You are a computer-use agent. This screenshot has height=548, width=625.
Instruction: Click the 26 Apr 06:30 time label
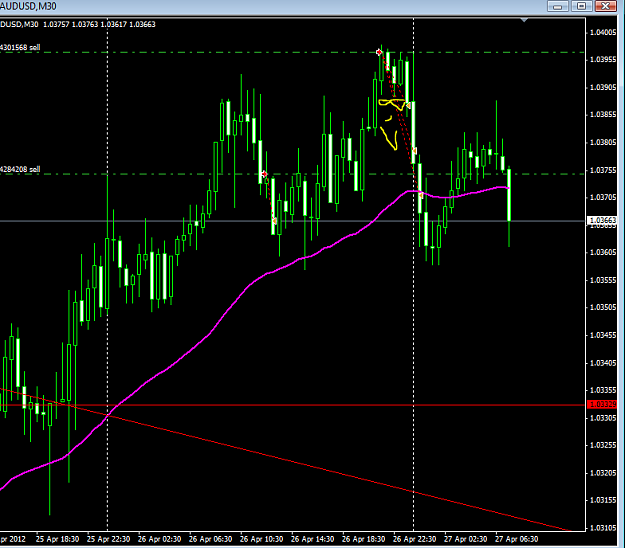click(x=210, y=539)
